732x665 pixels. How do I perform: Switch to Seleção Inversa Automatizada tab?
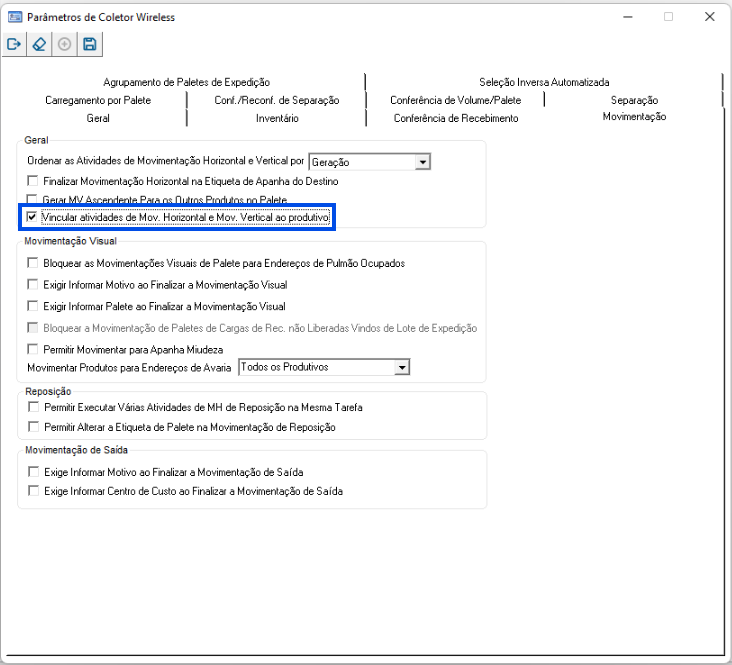(544, 82)
